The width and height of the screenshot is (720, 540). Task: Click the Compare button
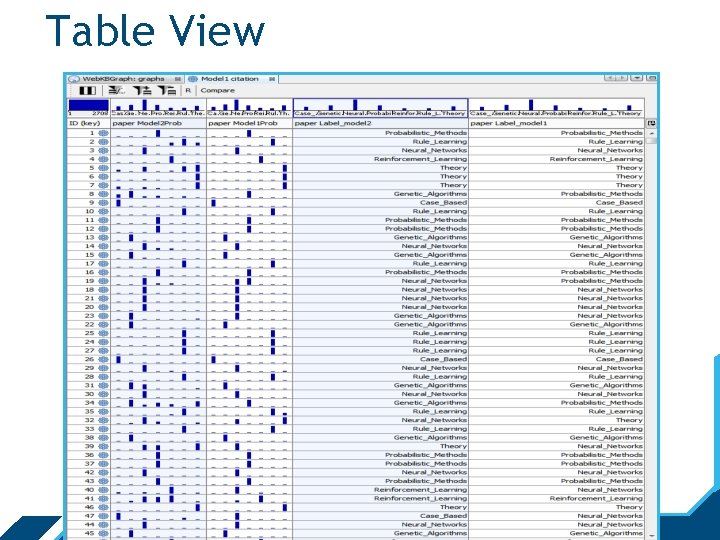(x=217, y=90)
